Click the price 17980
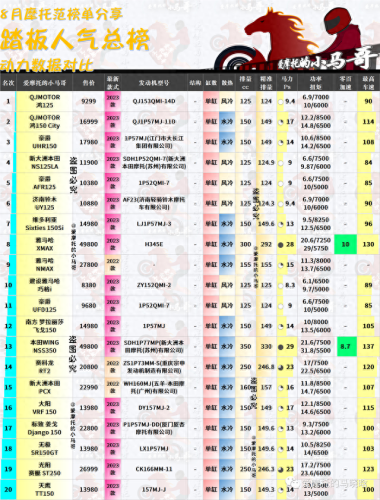The image size is (380, 500). click(89, 142)
